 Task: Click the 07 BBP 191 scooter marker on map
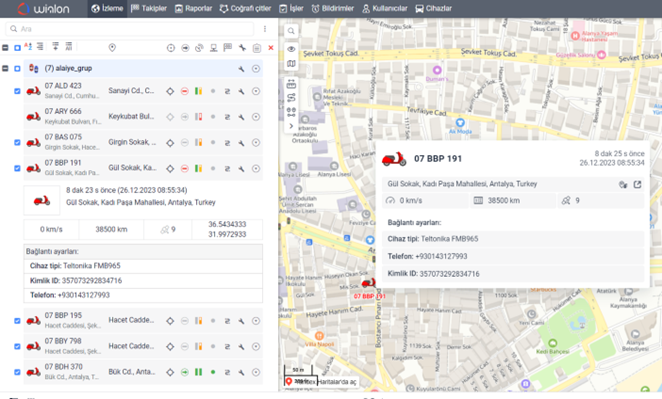point(369,283)
